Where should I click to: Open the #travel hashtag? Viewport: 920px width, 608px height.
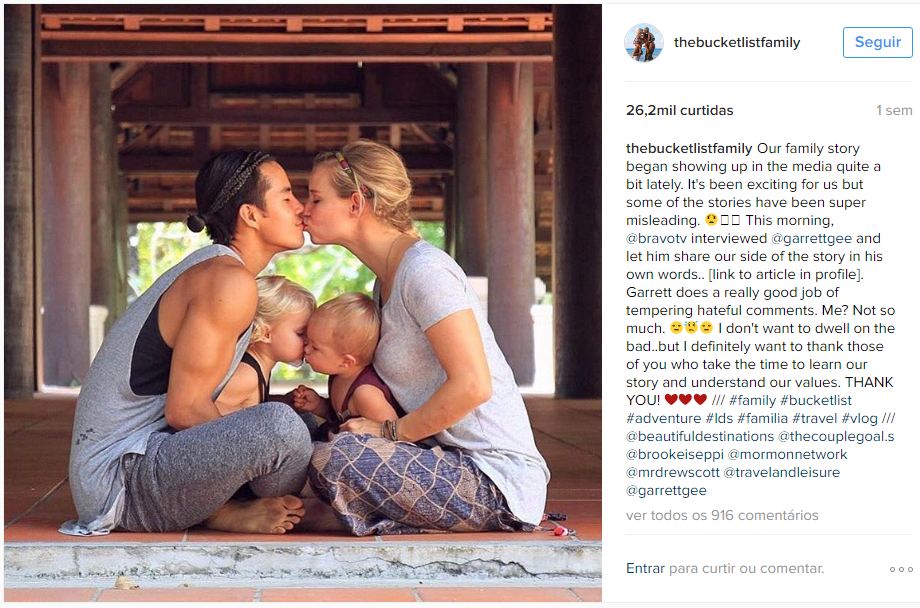click(x=814, y=418)
